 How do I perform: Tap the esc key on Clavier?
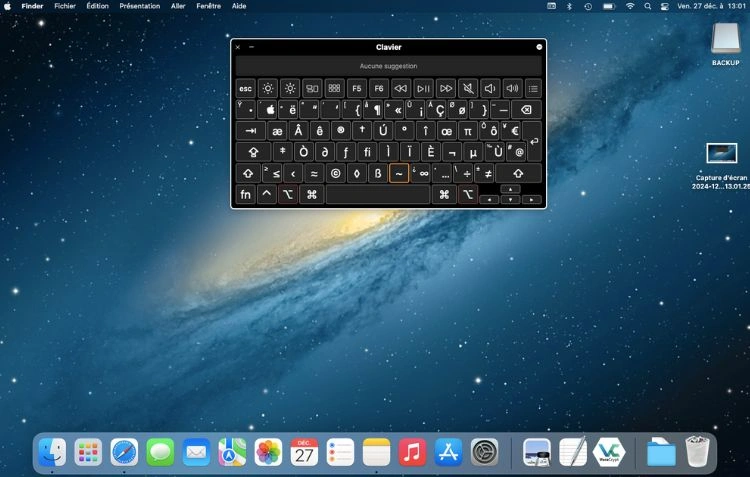coord(245,89)
